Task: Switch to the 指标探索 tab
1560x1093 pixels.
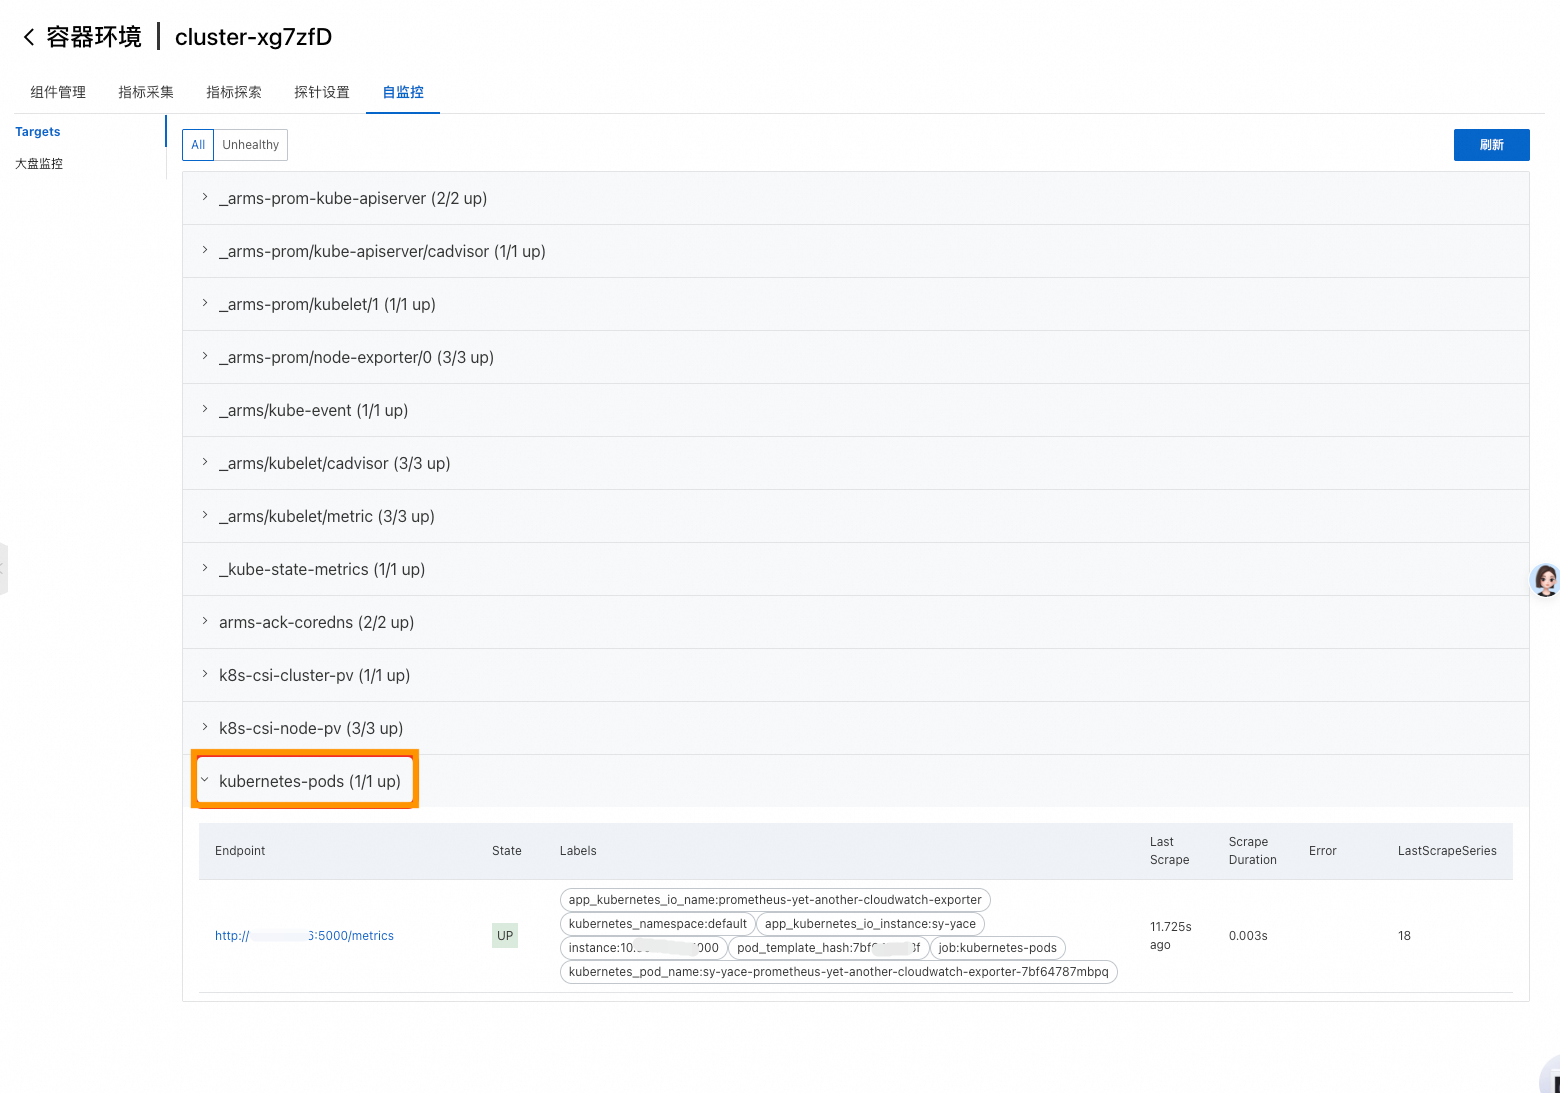Action: tap(234, 92)
